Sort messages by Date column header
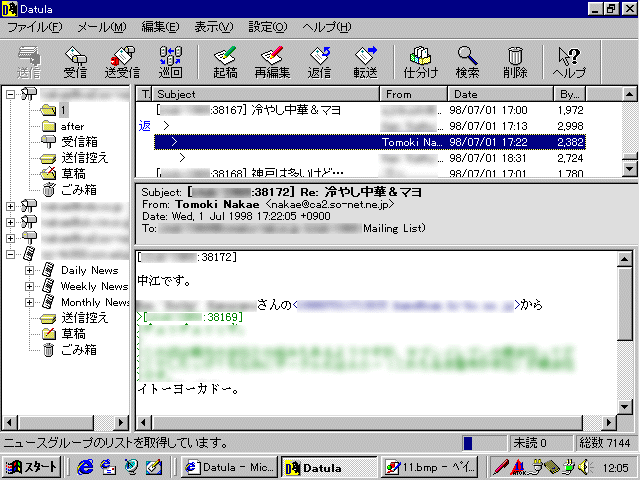640x480 pixels. coord(500,94)
